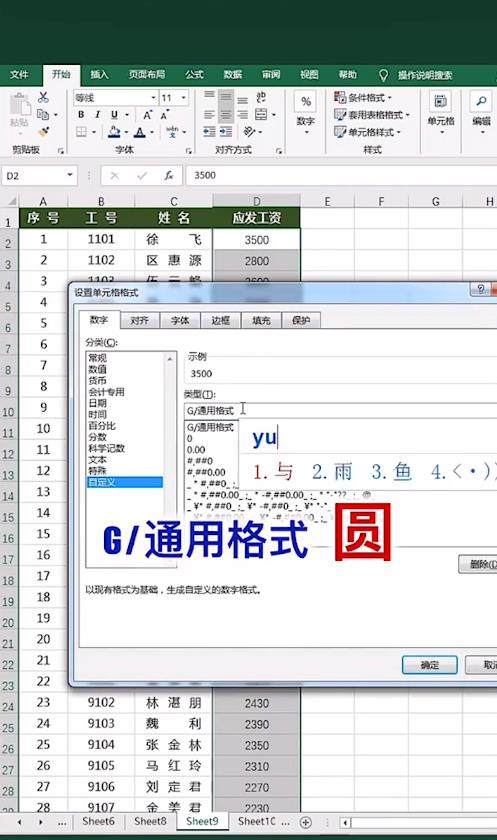Viewport: 497px width, 840px height.
Task: Click the Top Align icon
Action: point(209,96)
